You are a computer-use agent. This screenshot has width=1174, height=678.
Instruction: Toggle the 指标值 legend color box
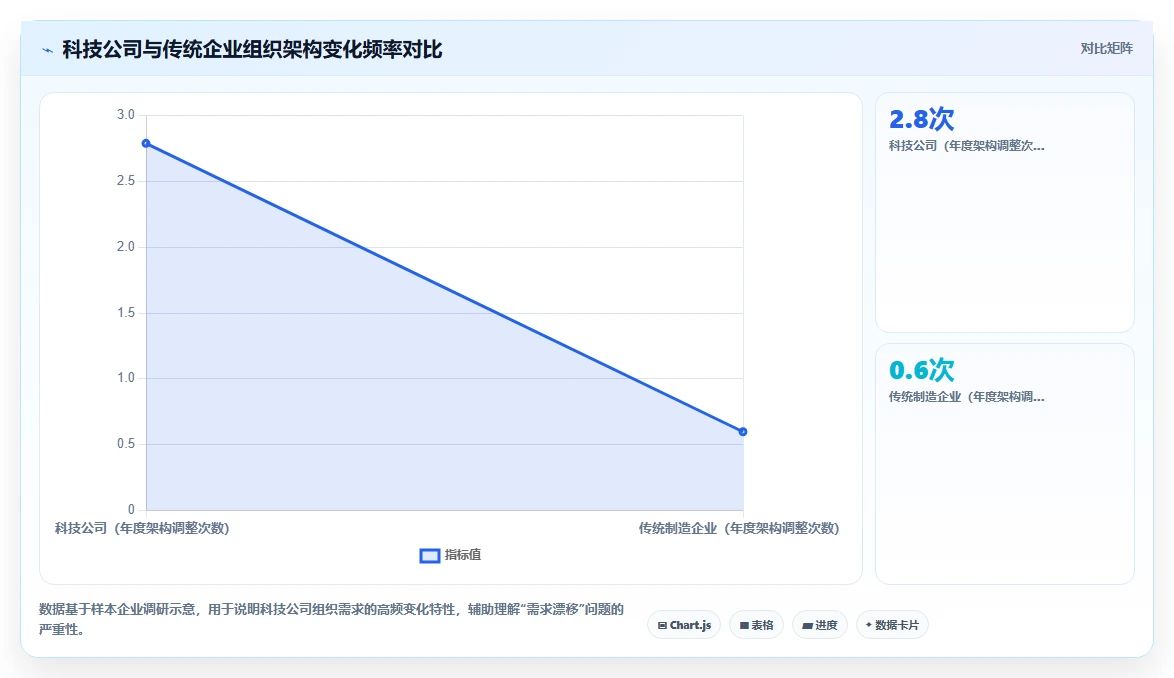click(430, 555)
